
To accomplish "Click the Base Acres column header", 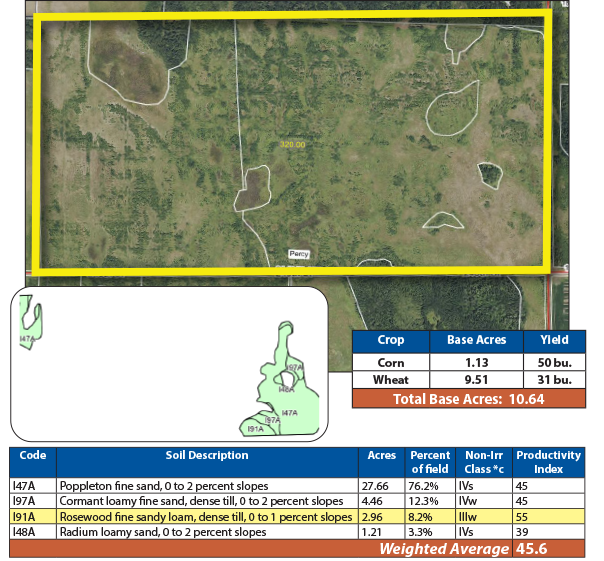I will coord(473,340).
